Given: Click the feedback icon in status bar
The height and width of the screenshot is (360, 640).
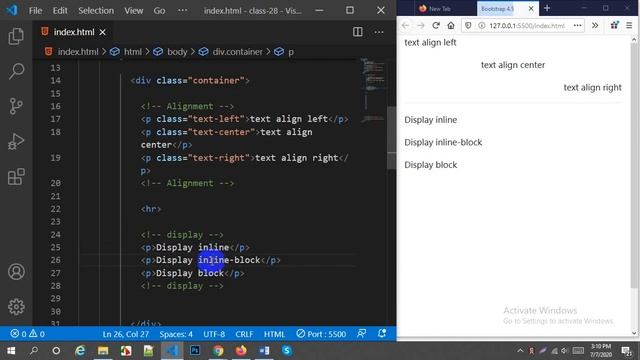Looking at the screenshot, I should click(361, 334).
